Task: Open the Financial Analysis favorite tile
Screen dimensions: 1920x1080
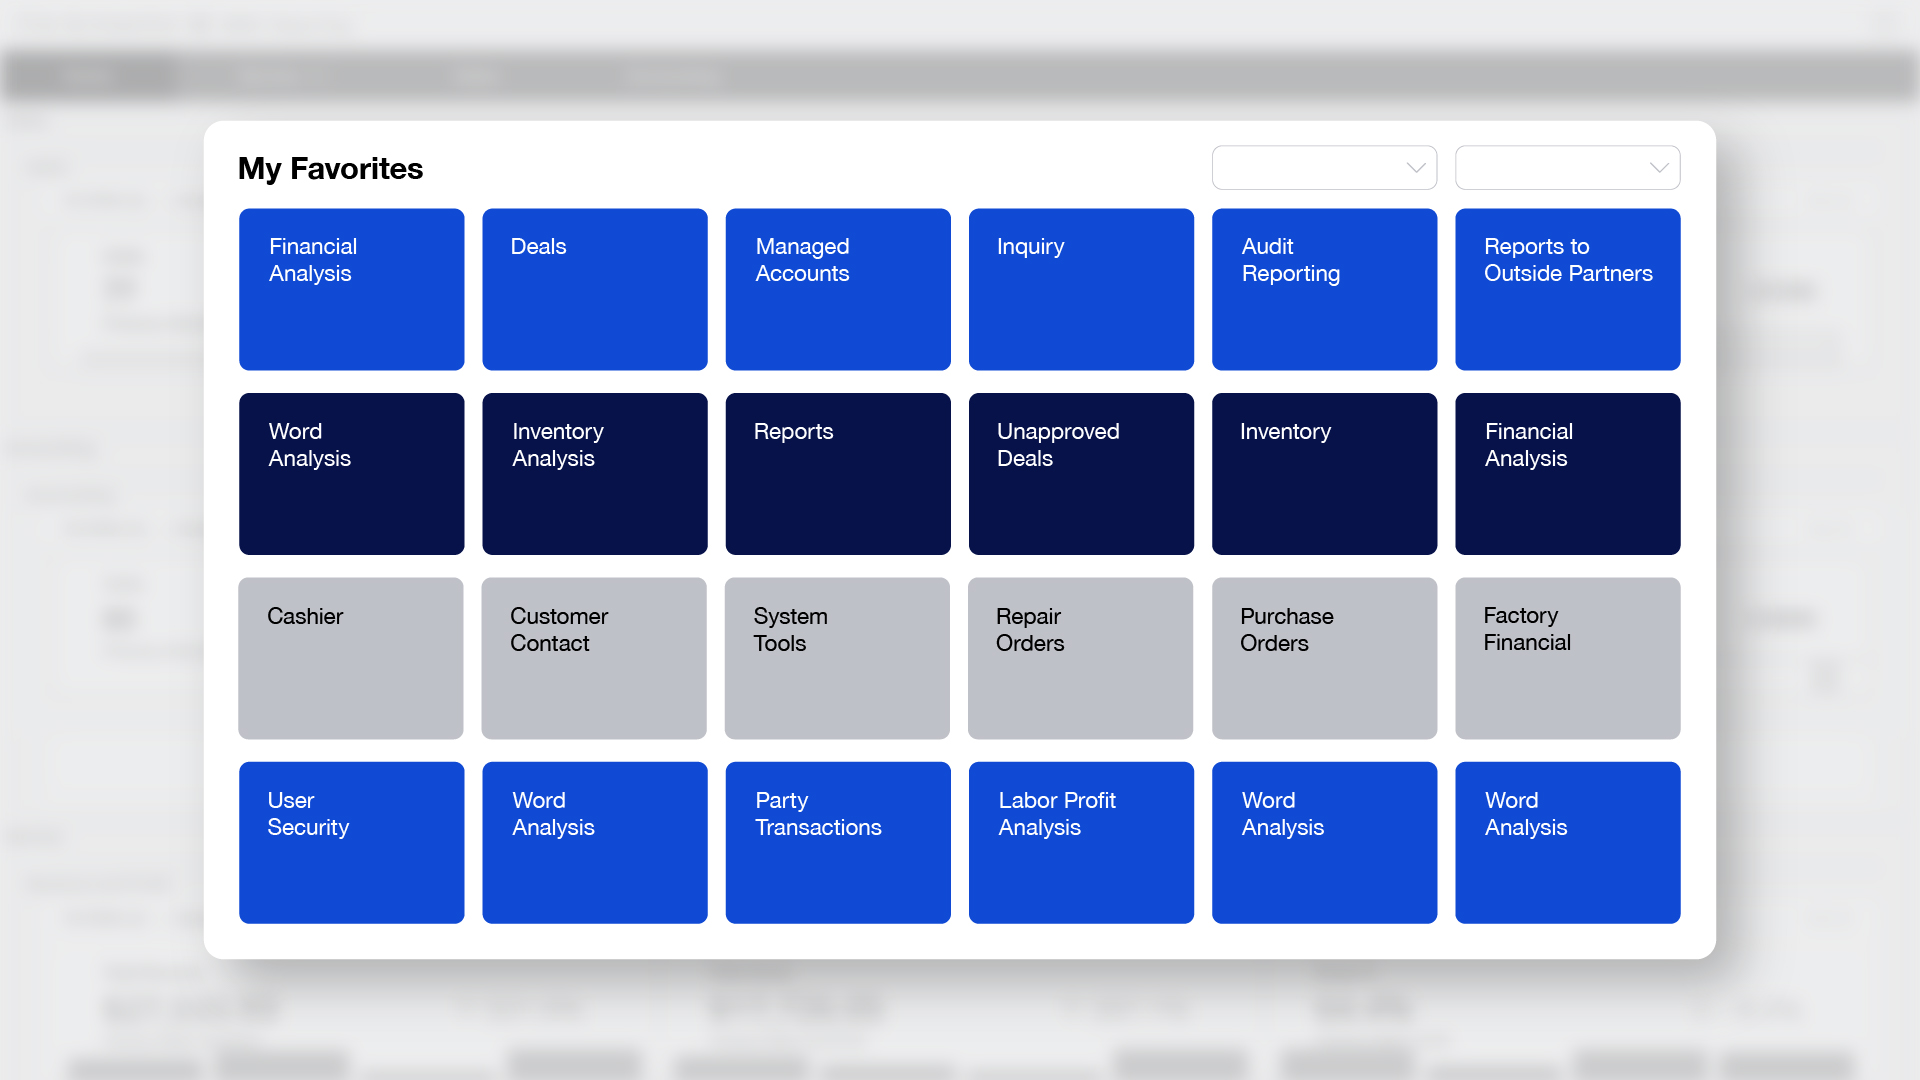Action: (351, 289)
